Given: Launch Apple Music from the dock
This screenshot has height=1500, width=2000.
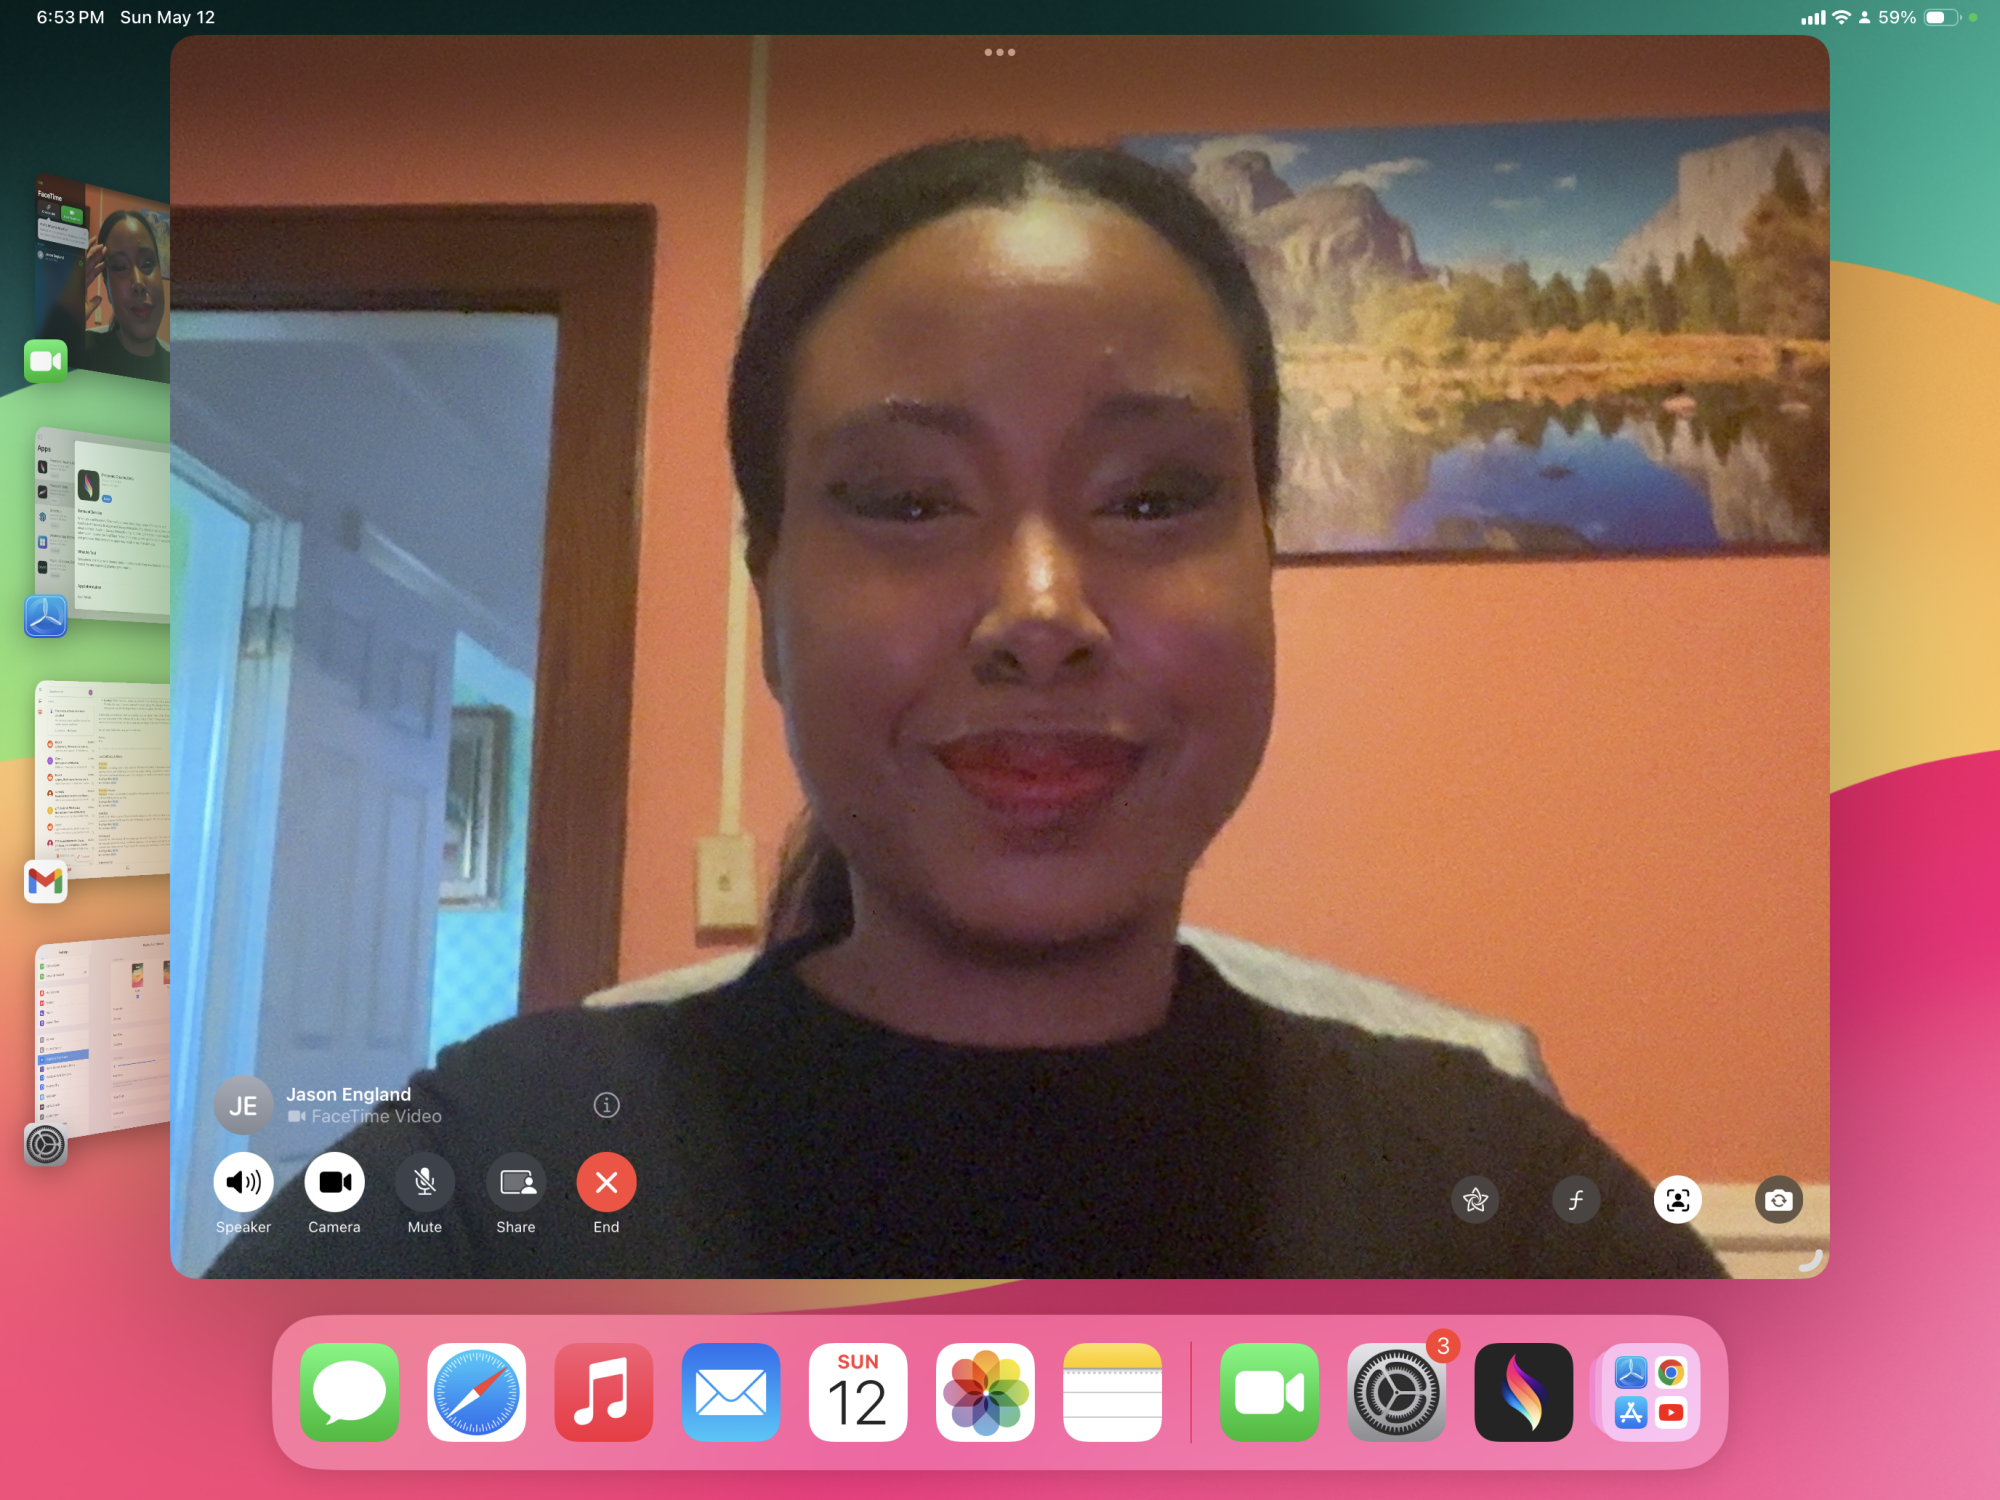Looking at the screenshot, I should click(604, 1391).
